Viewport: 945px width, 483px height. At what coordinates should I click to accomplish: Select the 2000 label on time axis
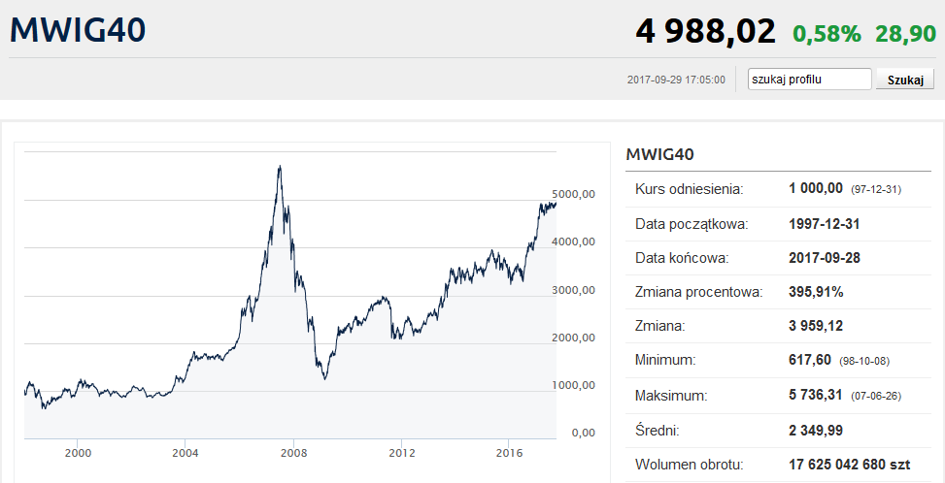coord(78,453)
